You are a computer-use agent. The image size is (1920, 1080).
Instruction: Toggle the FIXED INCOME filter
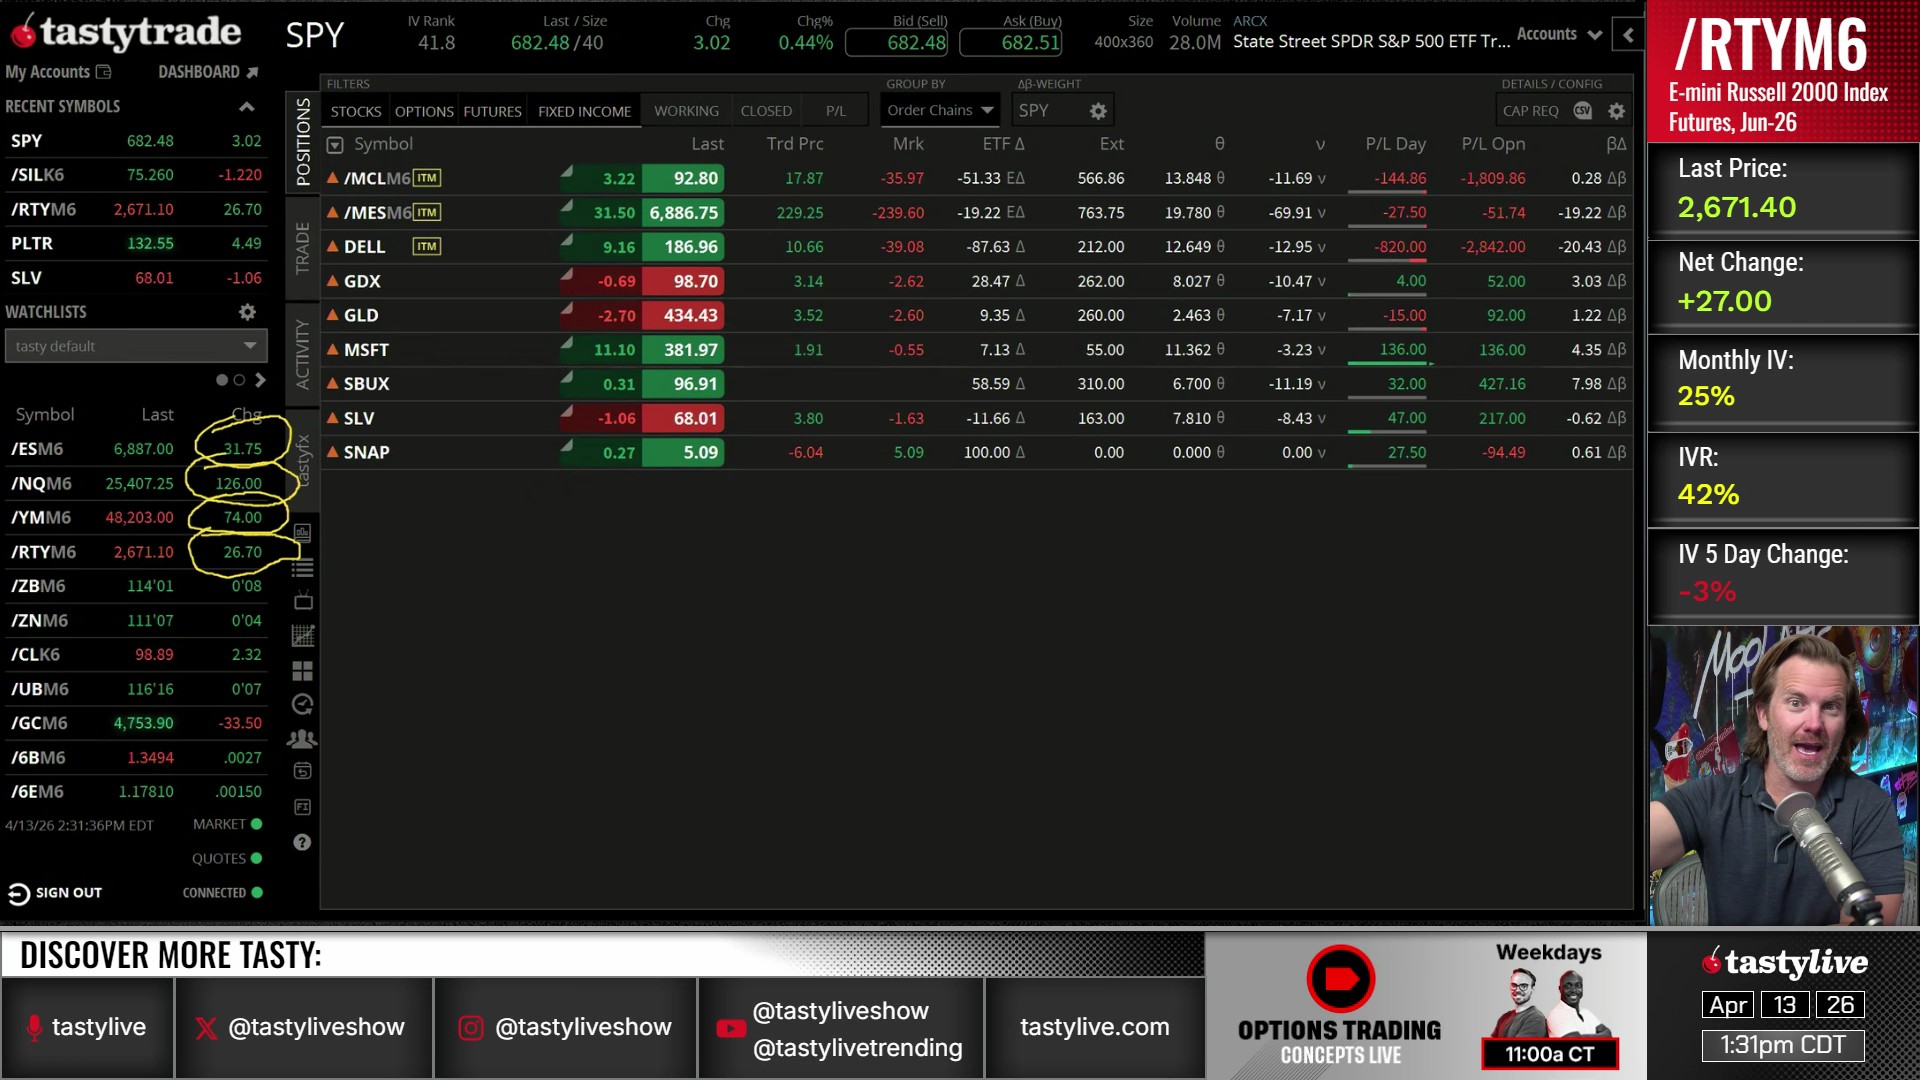pos(584,111)
